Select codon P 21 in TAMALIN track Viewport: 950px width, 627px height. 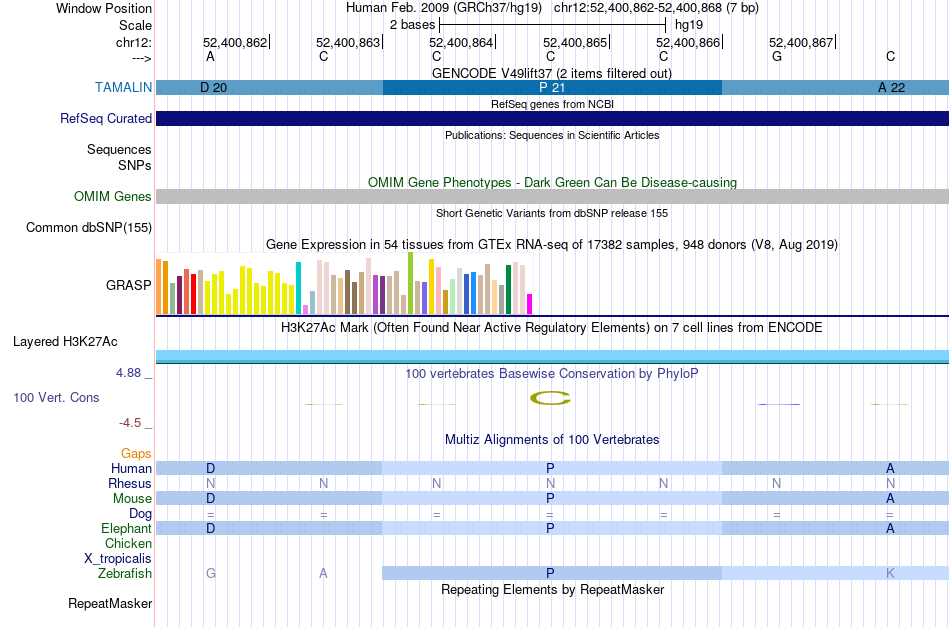click(x=552, y=87)
